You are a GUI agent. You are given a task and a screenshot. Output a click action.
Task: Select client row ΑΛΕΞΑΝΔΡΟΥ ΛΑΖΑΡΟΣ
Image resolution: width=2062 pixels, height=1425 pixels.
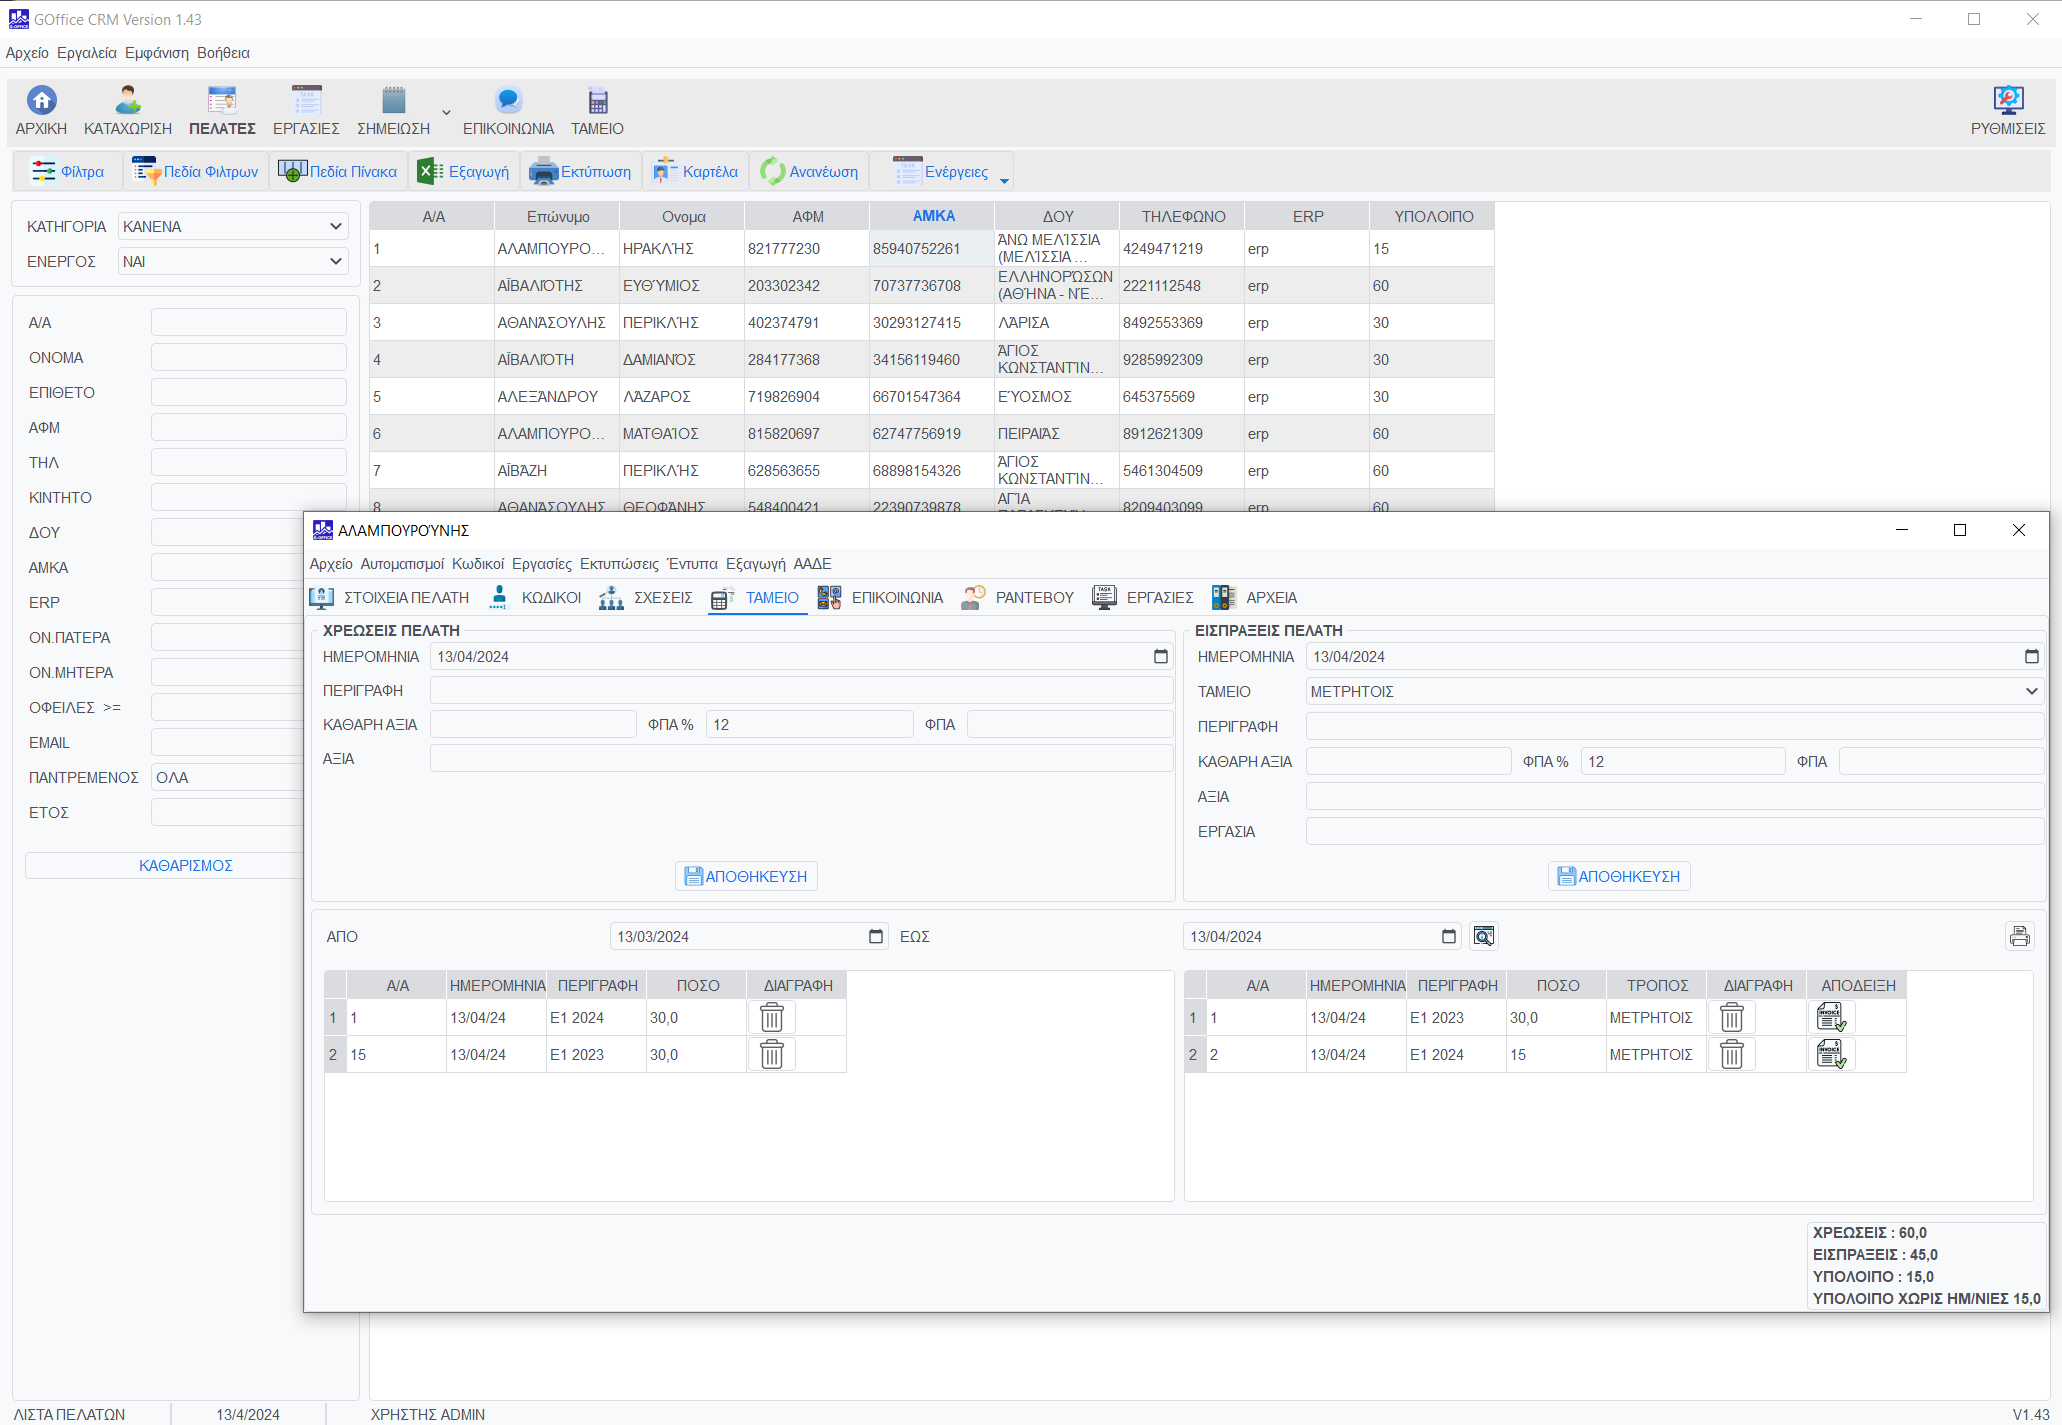coord(932,397)
